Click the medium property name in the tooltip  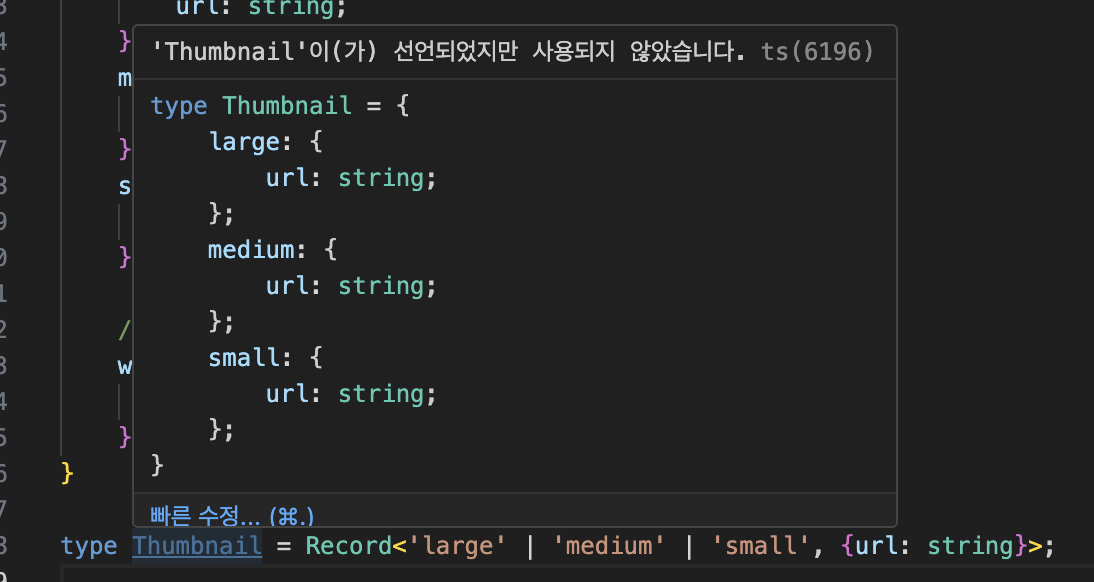(x=249, y=249)
